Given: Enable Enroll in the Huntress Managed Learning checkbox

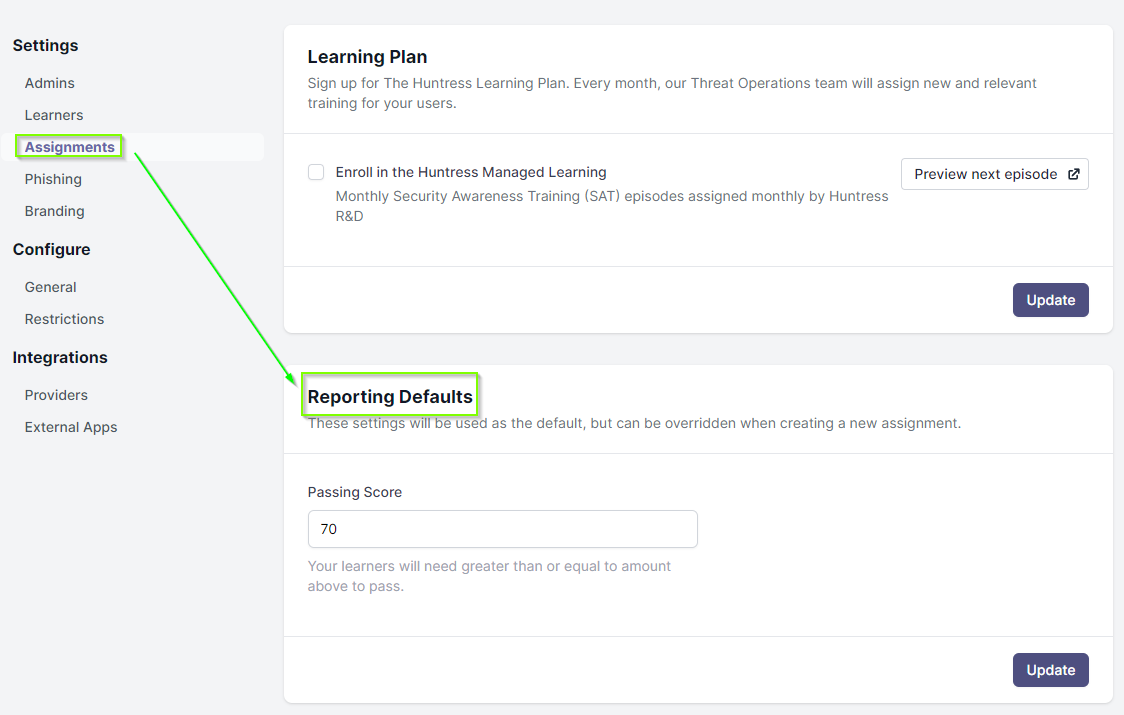Looking at the screenshot, I should pos(316,172).
